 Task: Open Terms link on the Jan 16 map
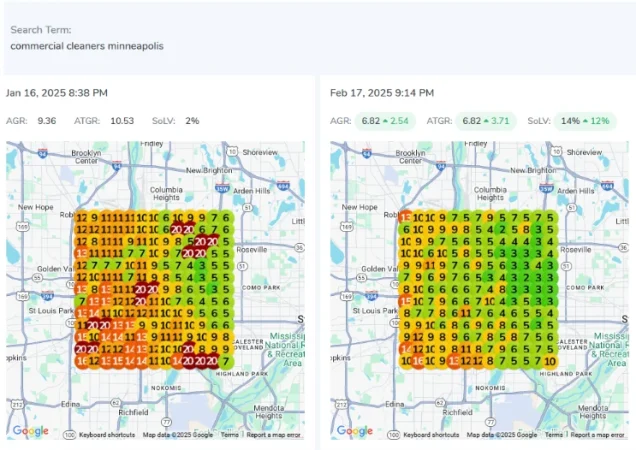coord(230,435)
